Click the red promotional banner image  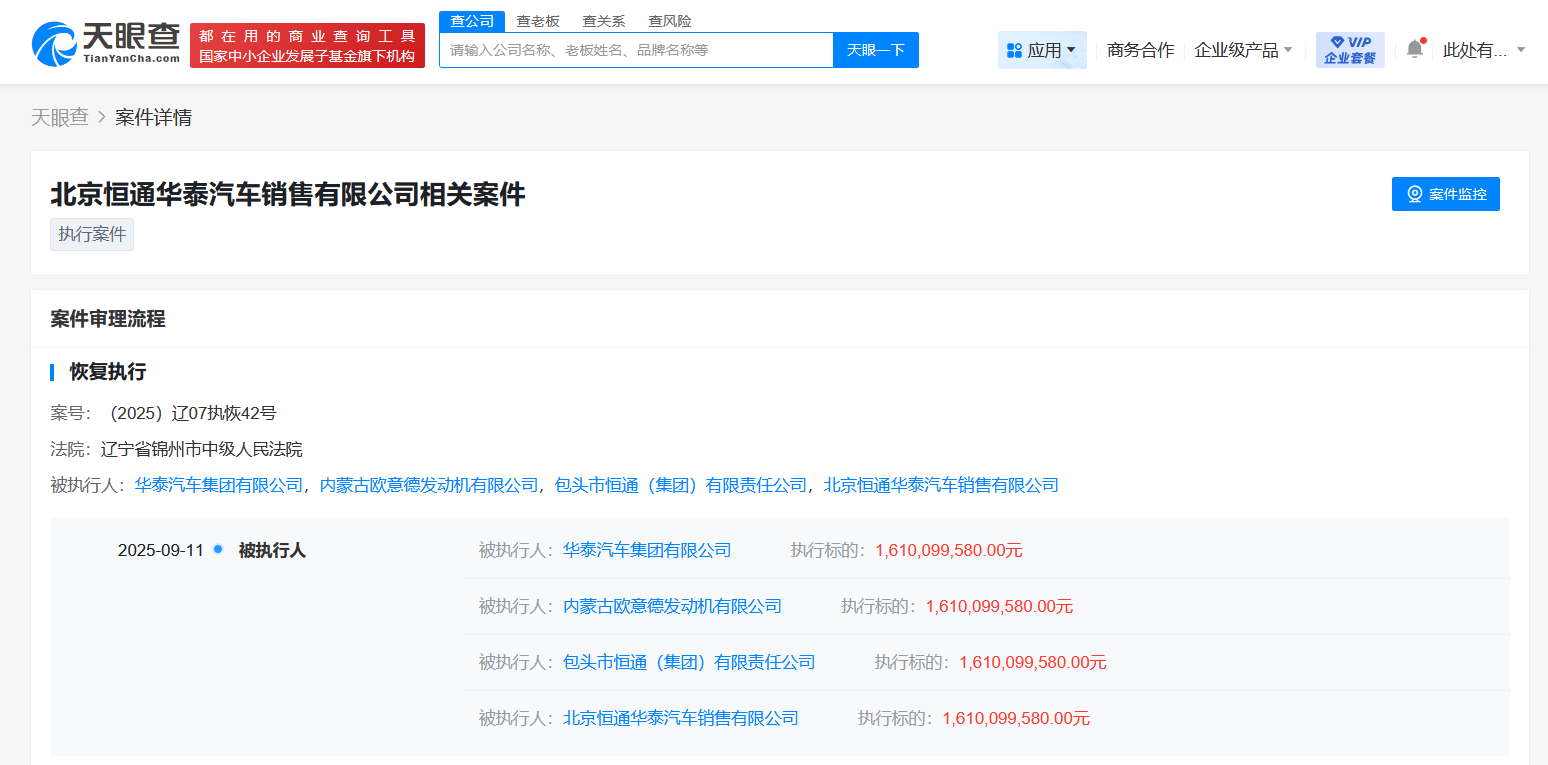point(307,46)
